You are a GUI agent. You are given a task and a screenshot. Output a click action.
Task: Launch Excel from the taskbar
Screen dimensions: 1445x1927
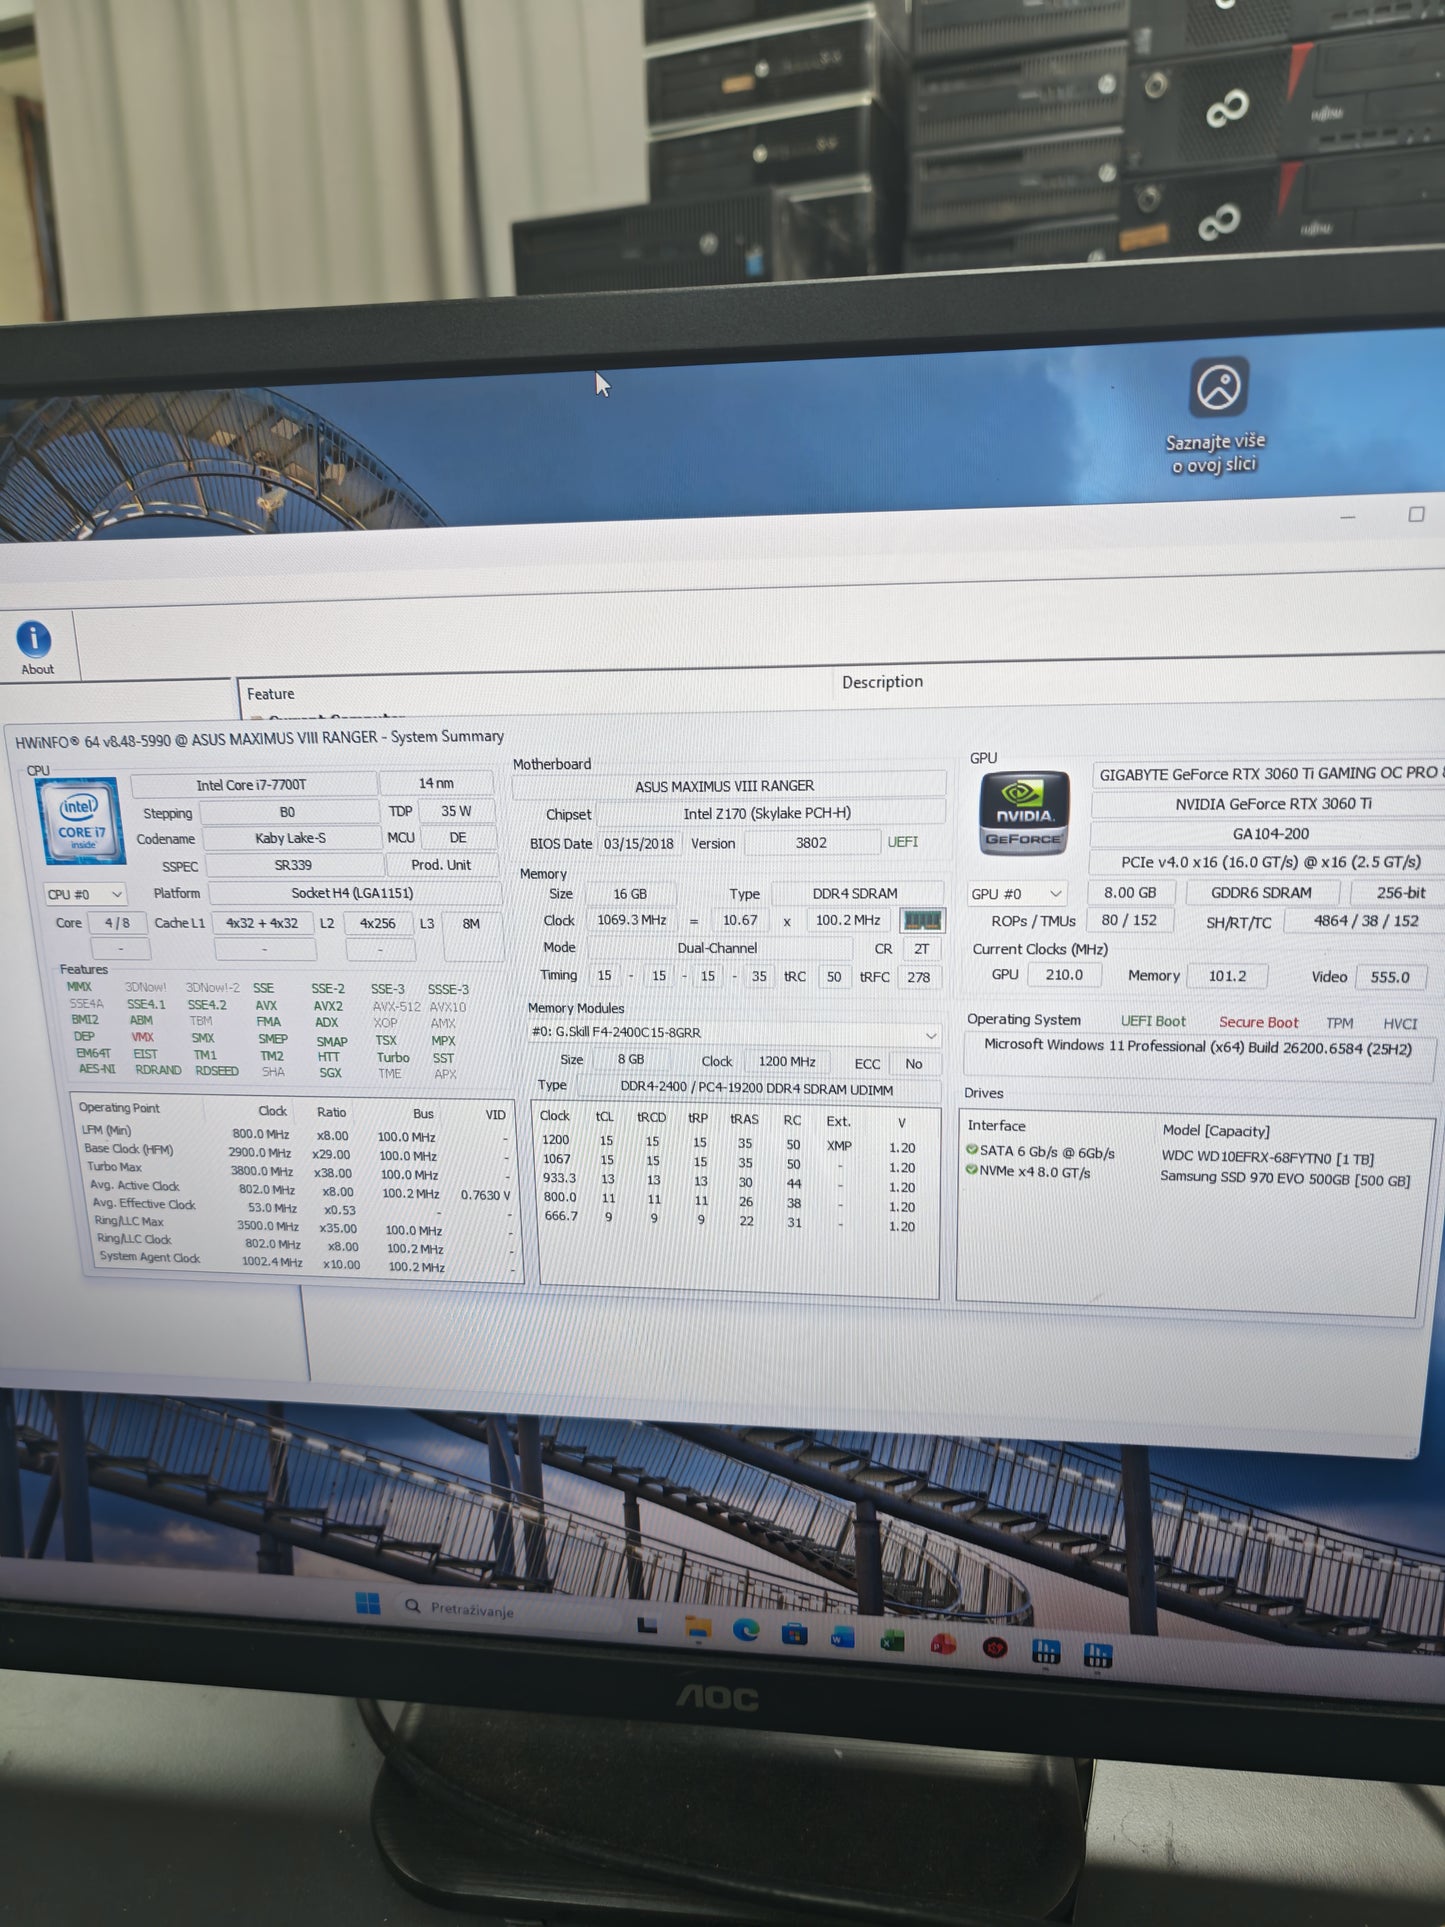coord(891,1641)
